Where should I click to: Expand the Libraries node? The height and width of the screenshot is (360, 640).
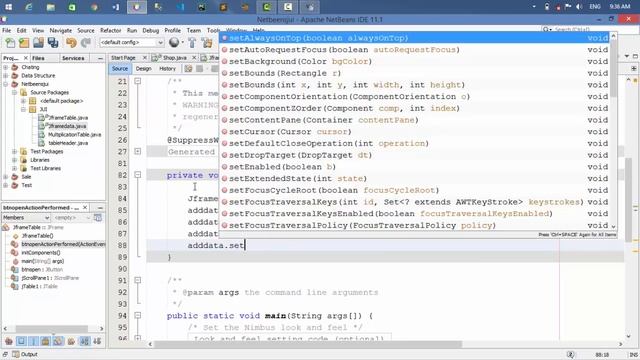click(x=14, y=160)
